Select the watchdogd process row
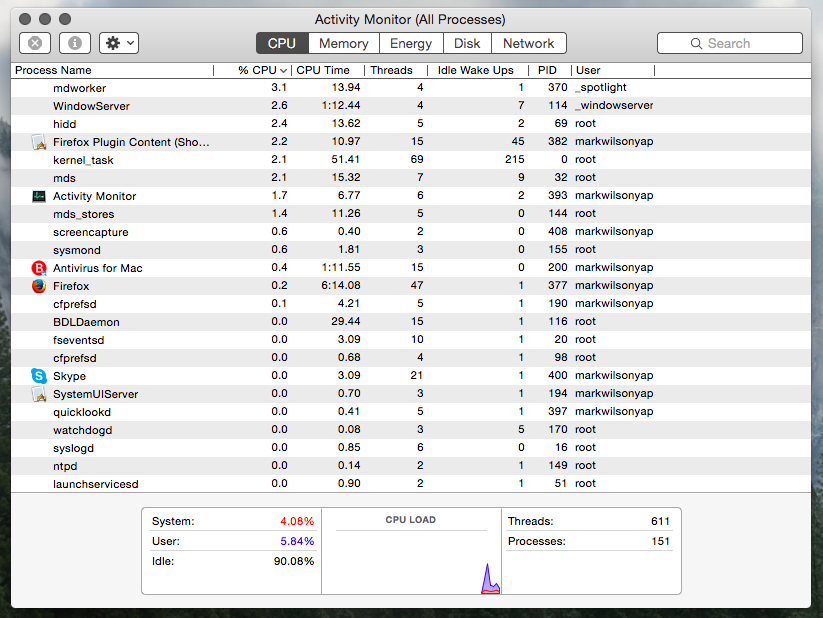The height and width of the screenshot is (618, 823). (x=411, y=430)
